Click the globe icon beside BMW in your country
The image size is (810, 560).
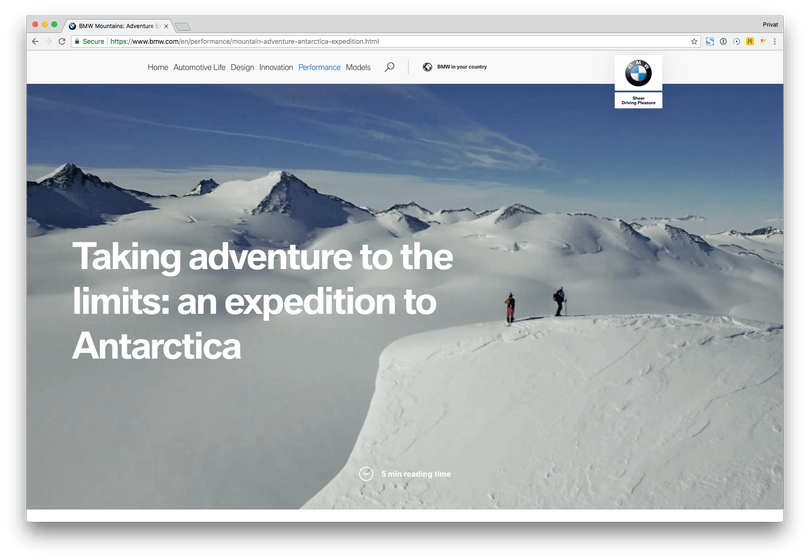427,67
